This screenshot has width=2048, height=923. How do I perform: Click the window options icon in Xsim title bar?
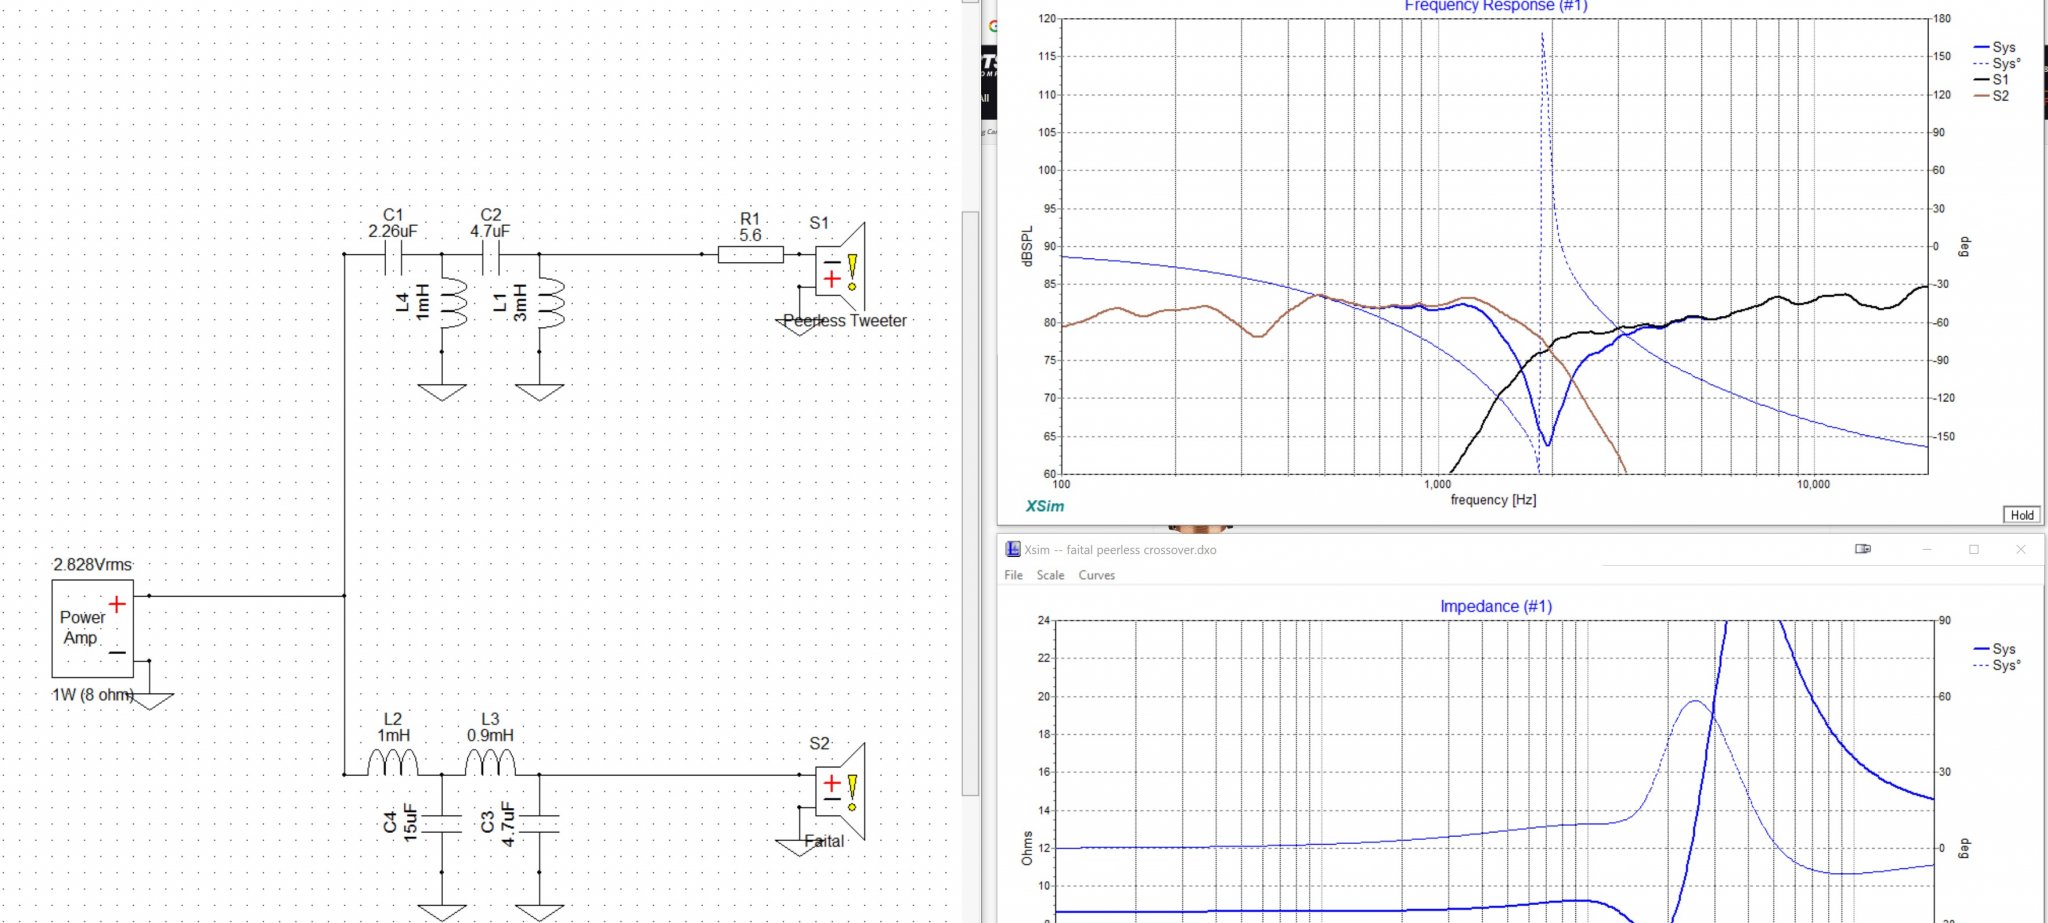1862,549
